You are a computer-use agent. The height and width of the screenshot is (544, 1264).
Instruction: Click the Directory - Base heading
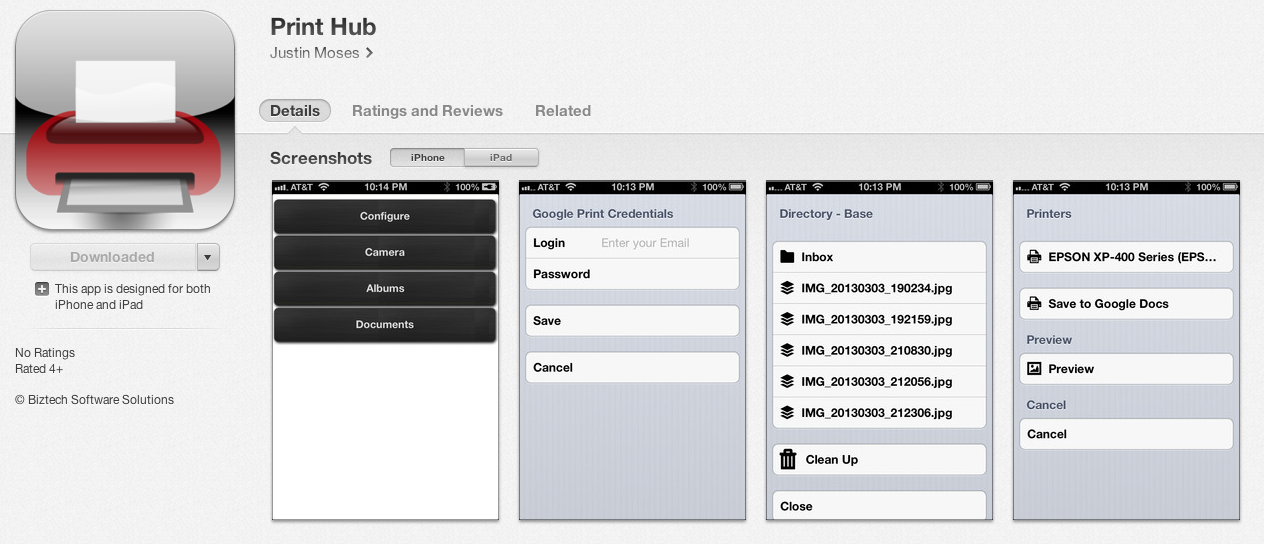(826, 214)
